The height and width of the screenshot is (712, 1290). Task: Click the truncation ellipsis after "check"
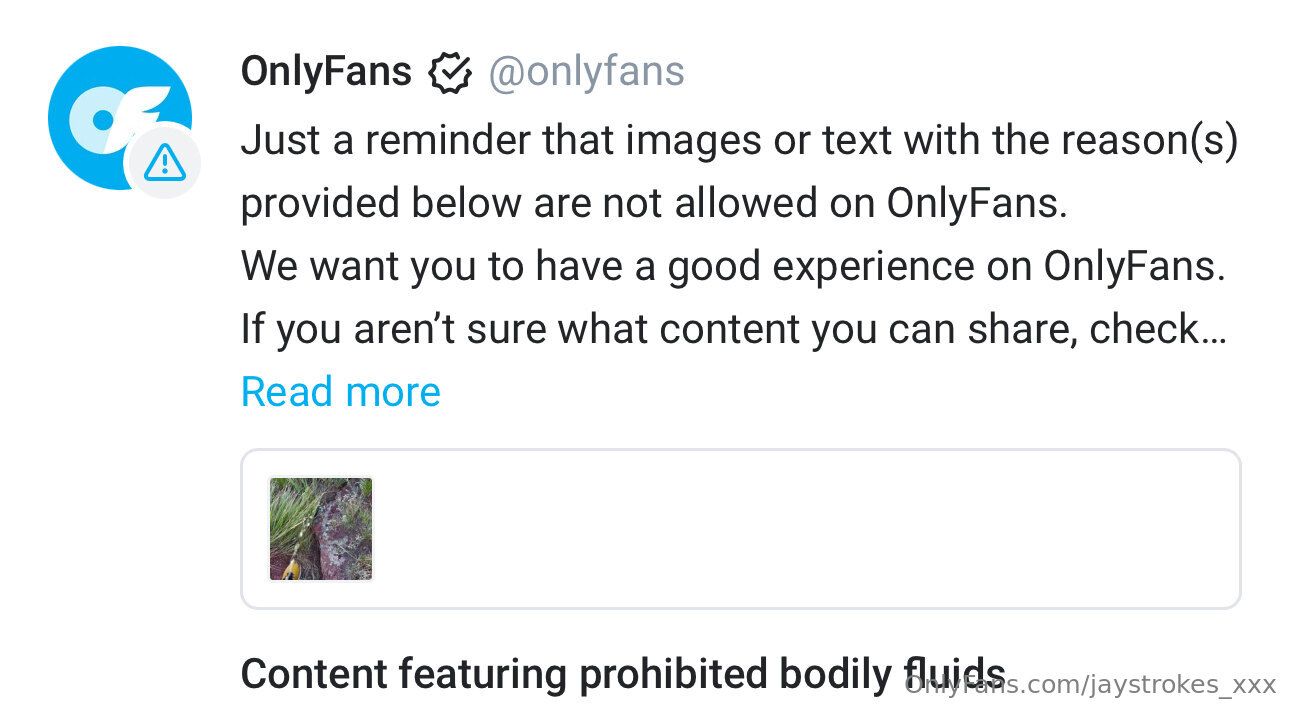click(x=1214, y=329)
